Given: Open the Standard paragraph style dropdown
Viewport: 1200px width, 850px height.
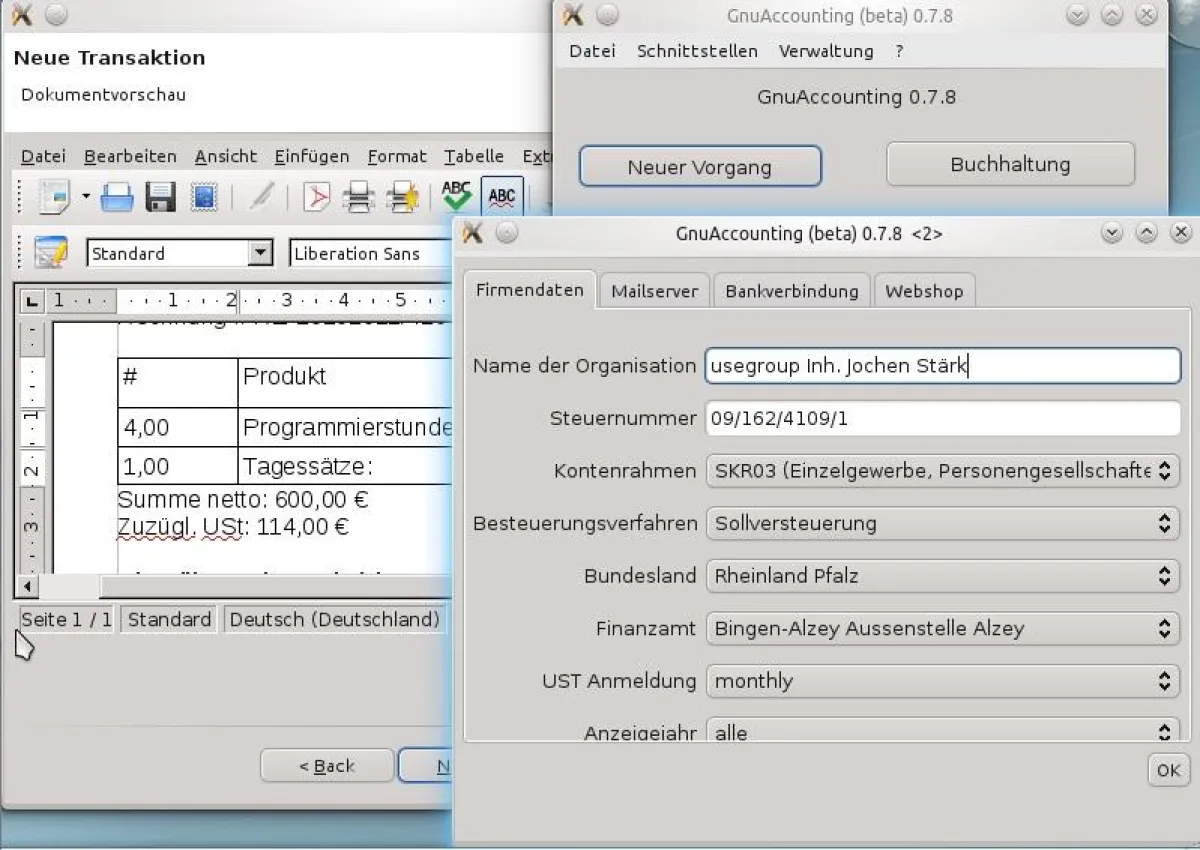Looking at the screenshot, I should click(262, 253).
